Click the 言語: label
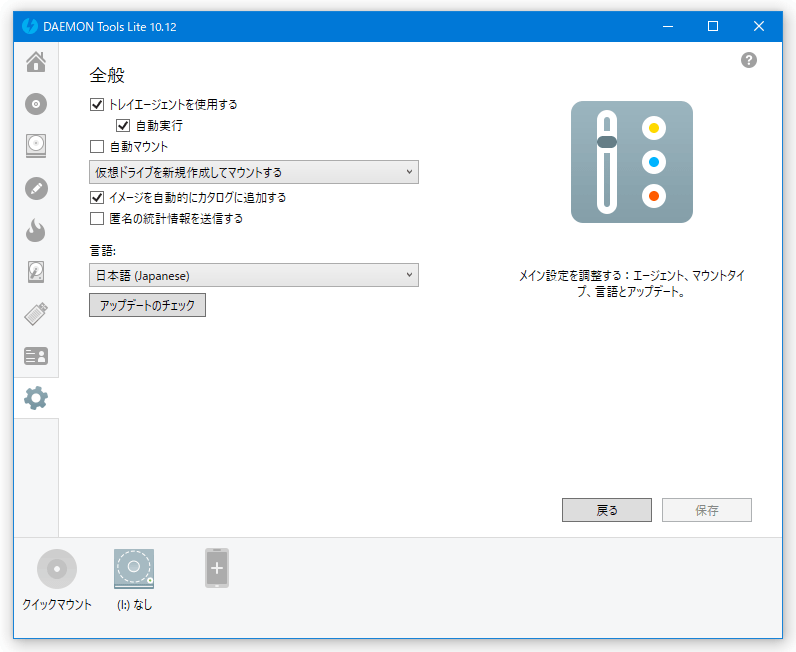 tap(103, 250)
